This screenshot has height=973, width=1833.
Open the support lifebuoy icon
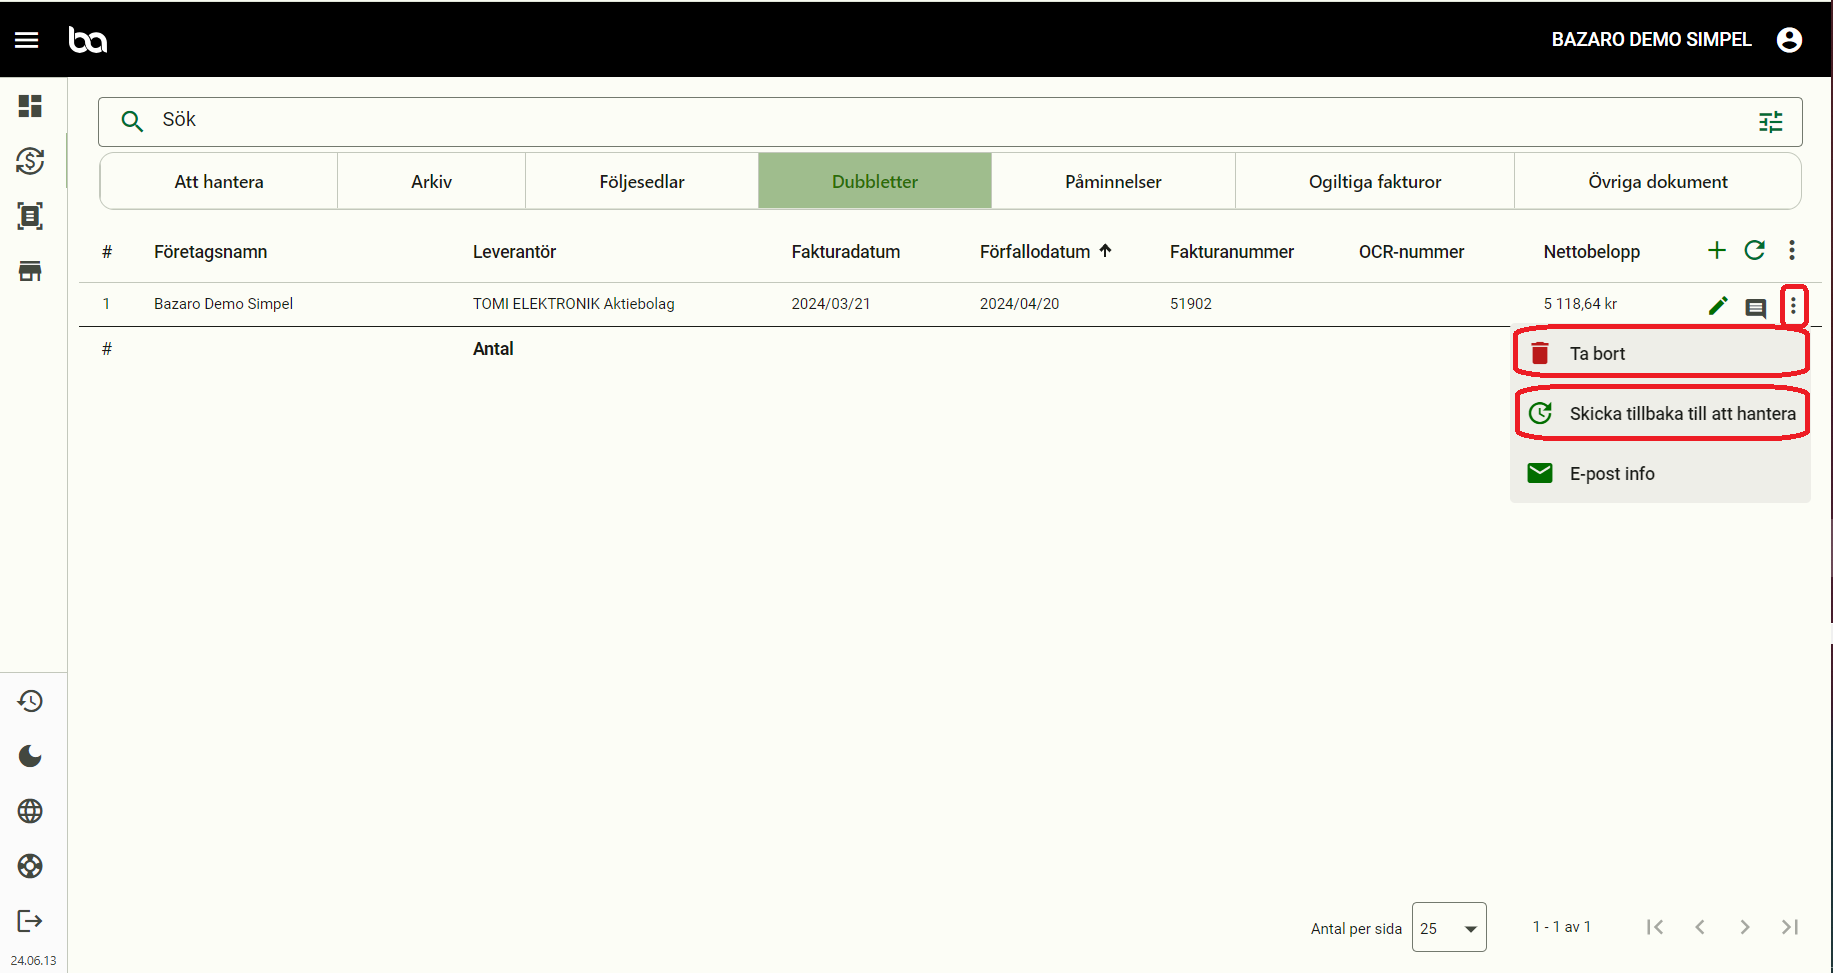coord(30,866)
